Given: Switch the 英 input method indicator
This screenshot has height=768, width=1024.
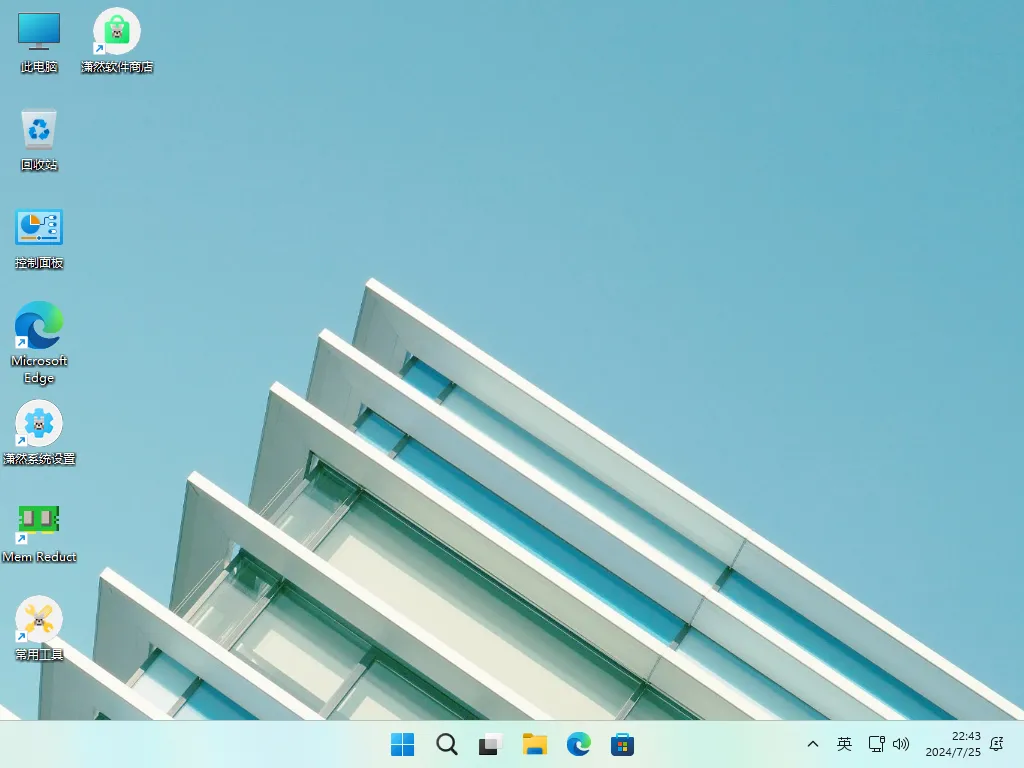Looking at the screenshot, I should tap(843, 744).
